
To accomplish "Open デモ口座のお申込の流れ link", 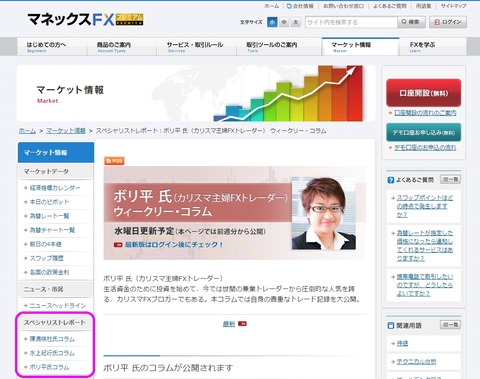I will pos(425,148).
